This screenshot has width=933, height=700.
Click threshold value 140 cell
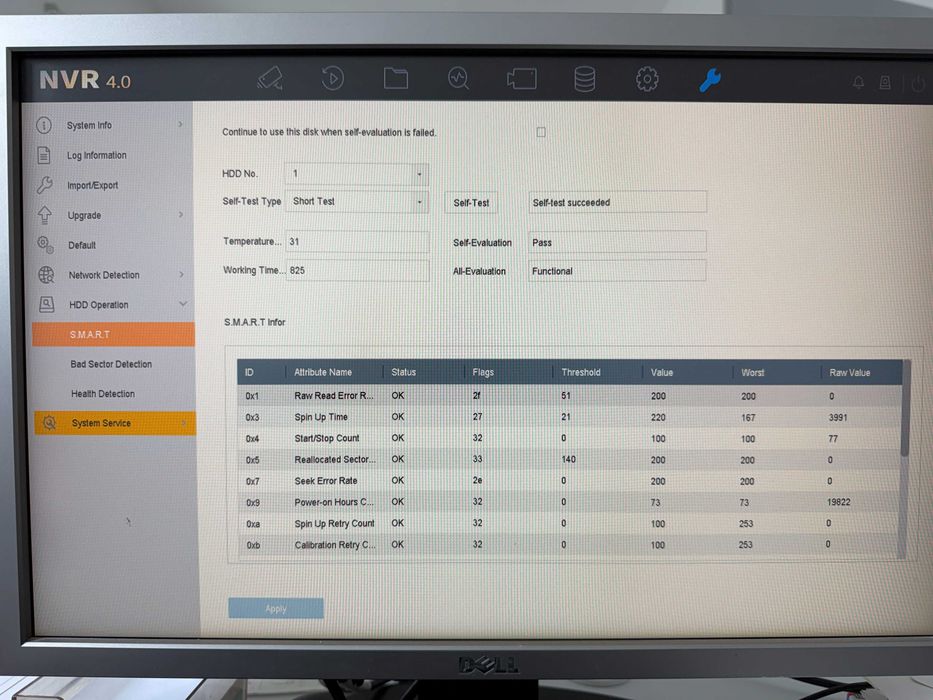pos(568,460)
